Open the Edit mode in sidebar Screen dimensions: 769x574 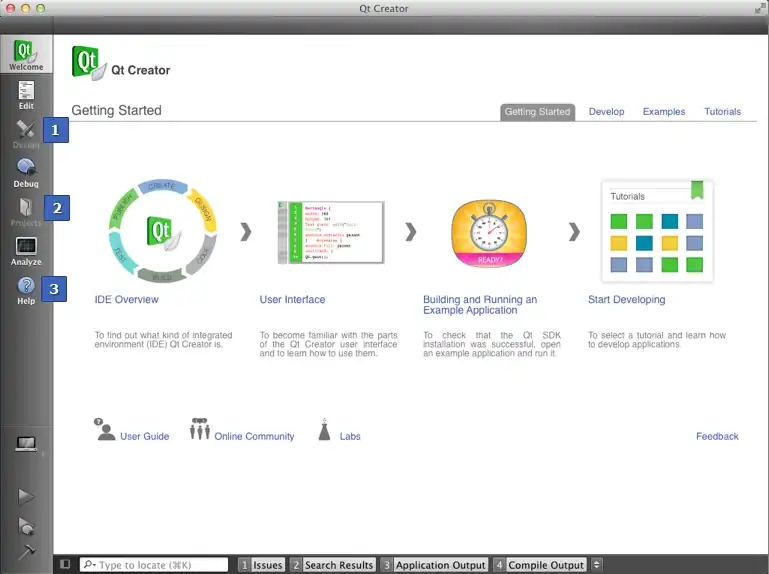click(x=26, y=94)
